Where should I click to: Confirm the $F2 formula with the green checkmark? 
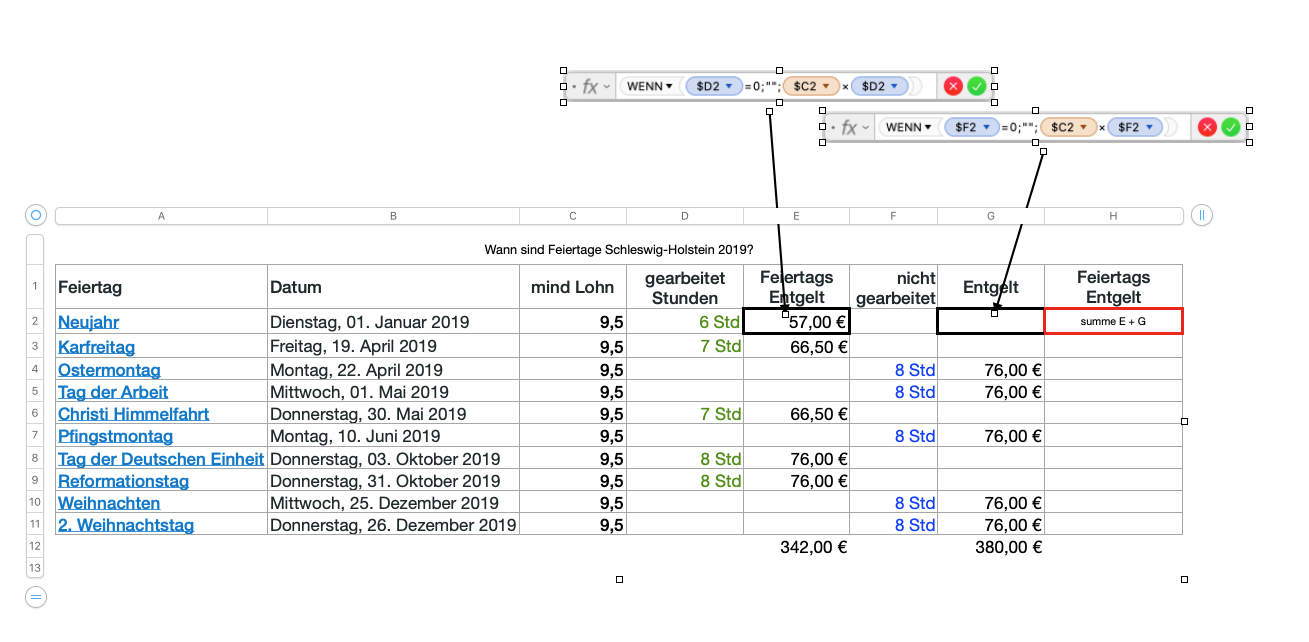coord(1230,127)
